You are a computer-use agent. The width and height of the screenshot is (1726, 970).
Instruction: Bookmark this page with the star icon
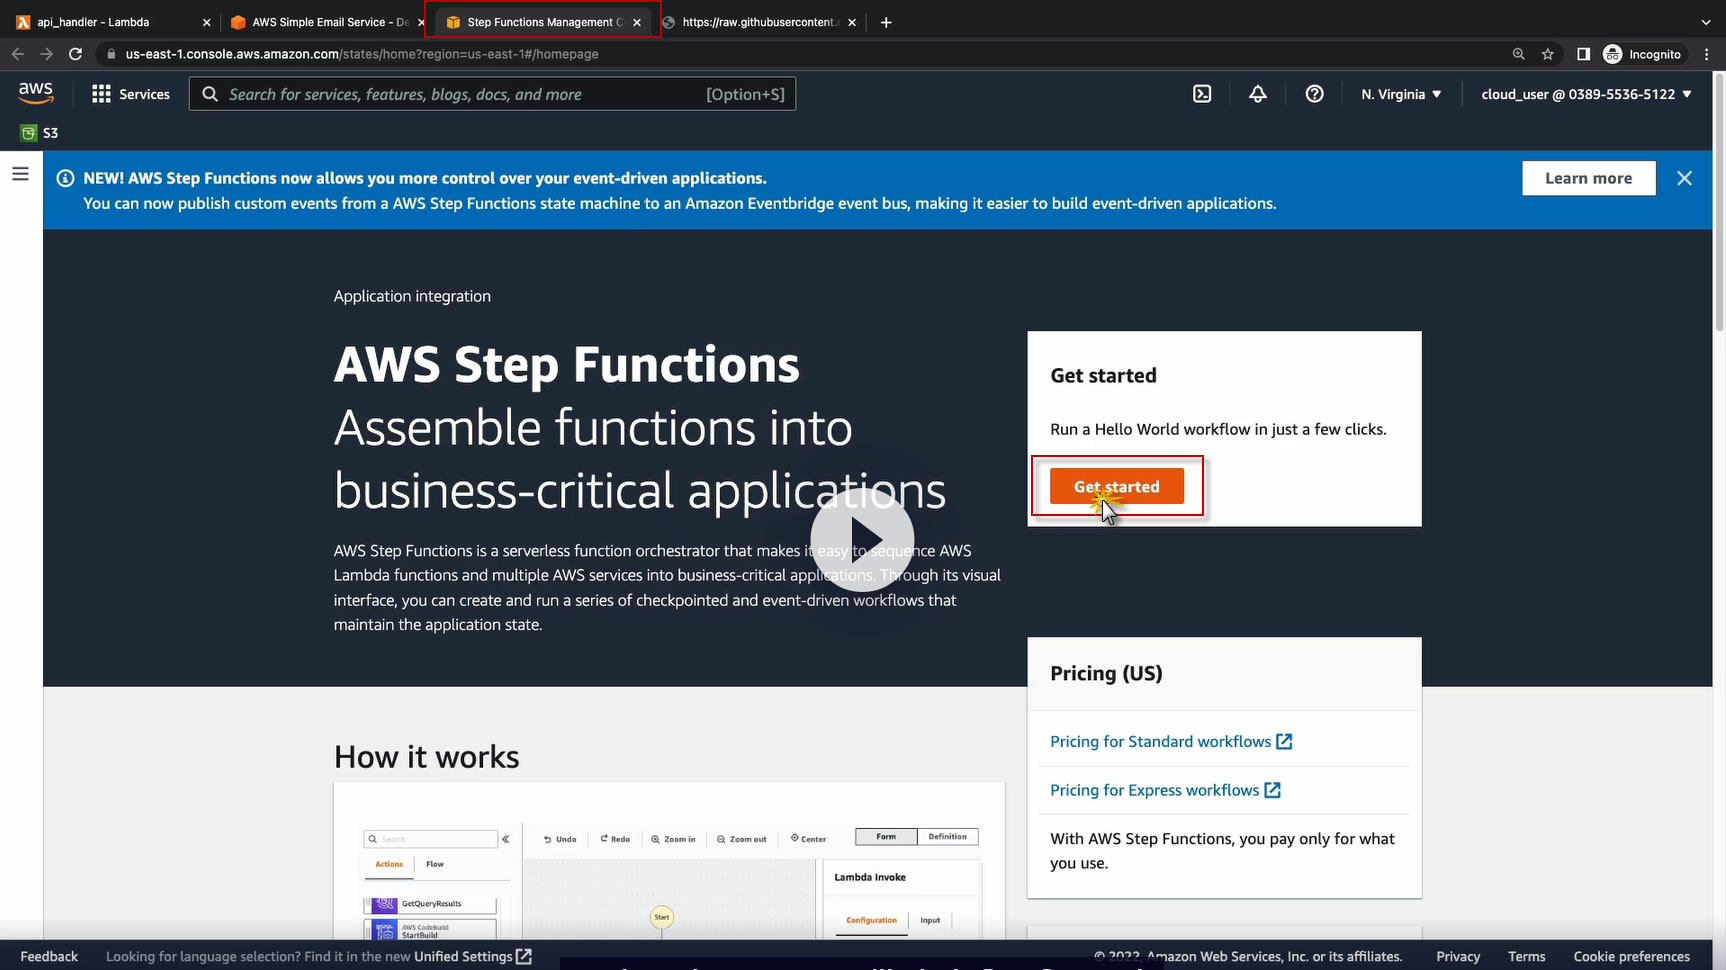pos(1548,54)
